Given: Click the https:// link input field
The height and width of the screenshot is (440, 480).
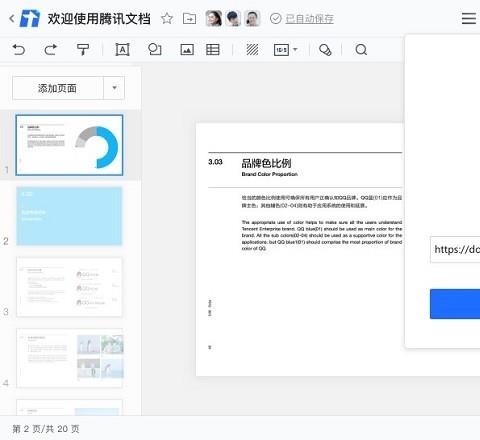Looking at the screenshot, I should (455, 249).
